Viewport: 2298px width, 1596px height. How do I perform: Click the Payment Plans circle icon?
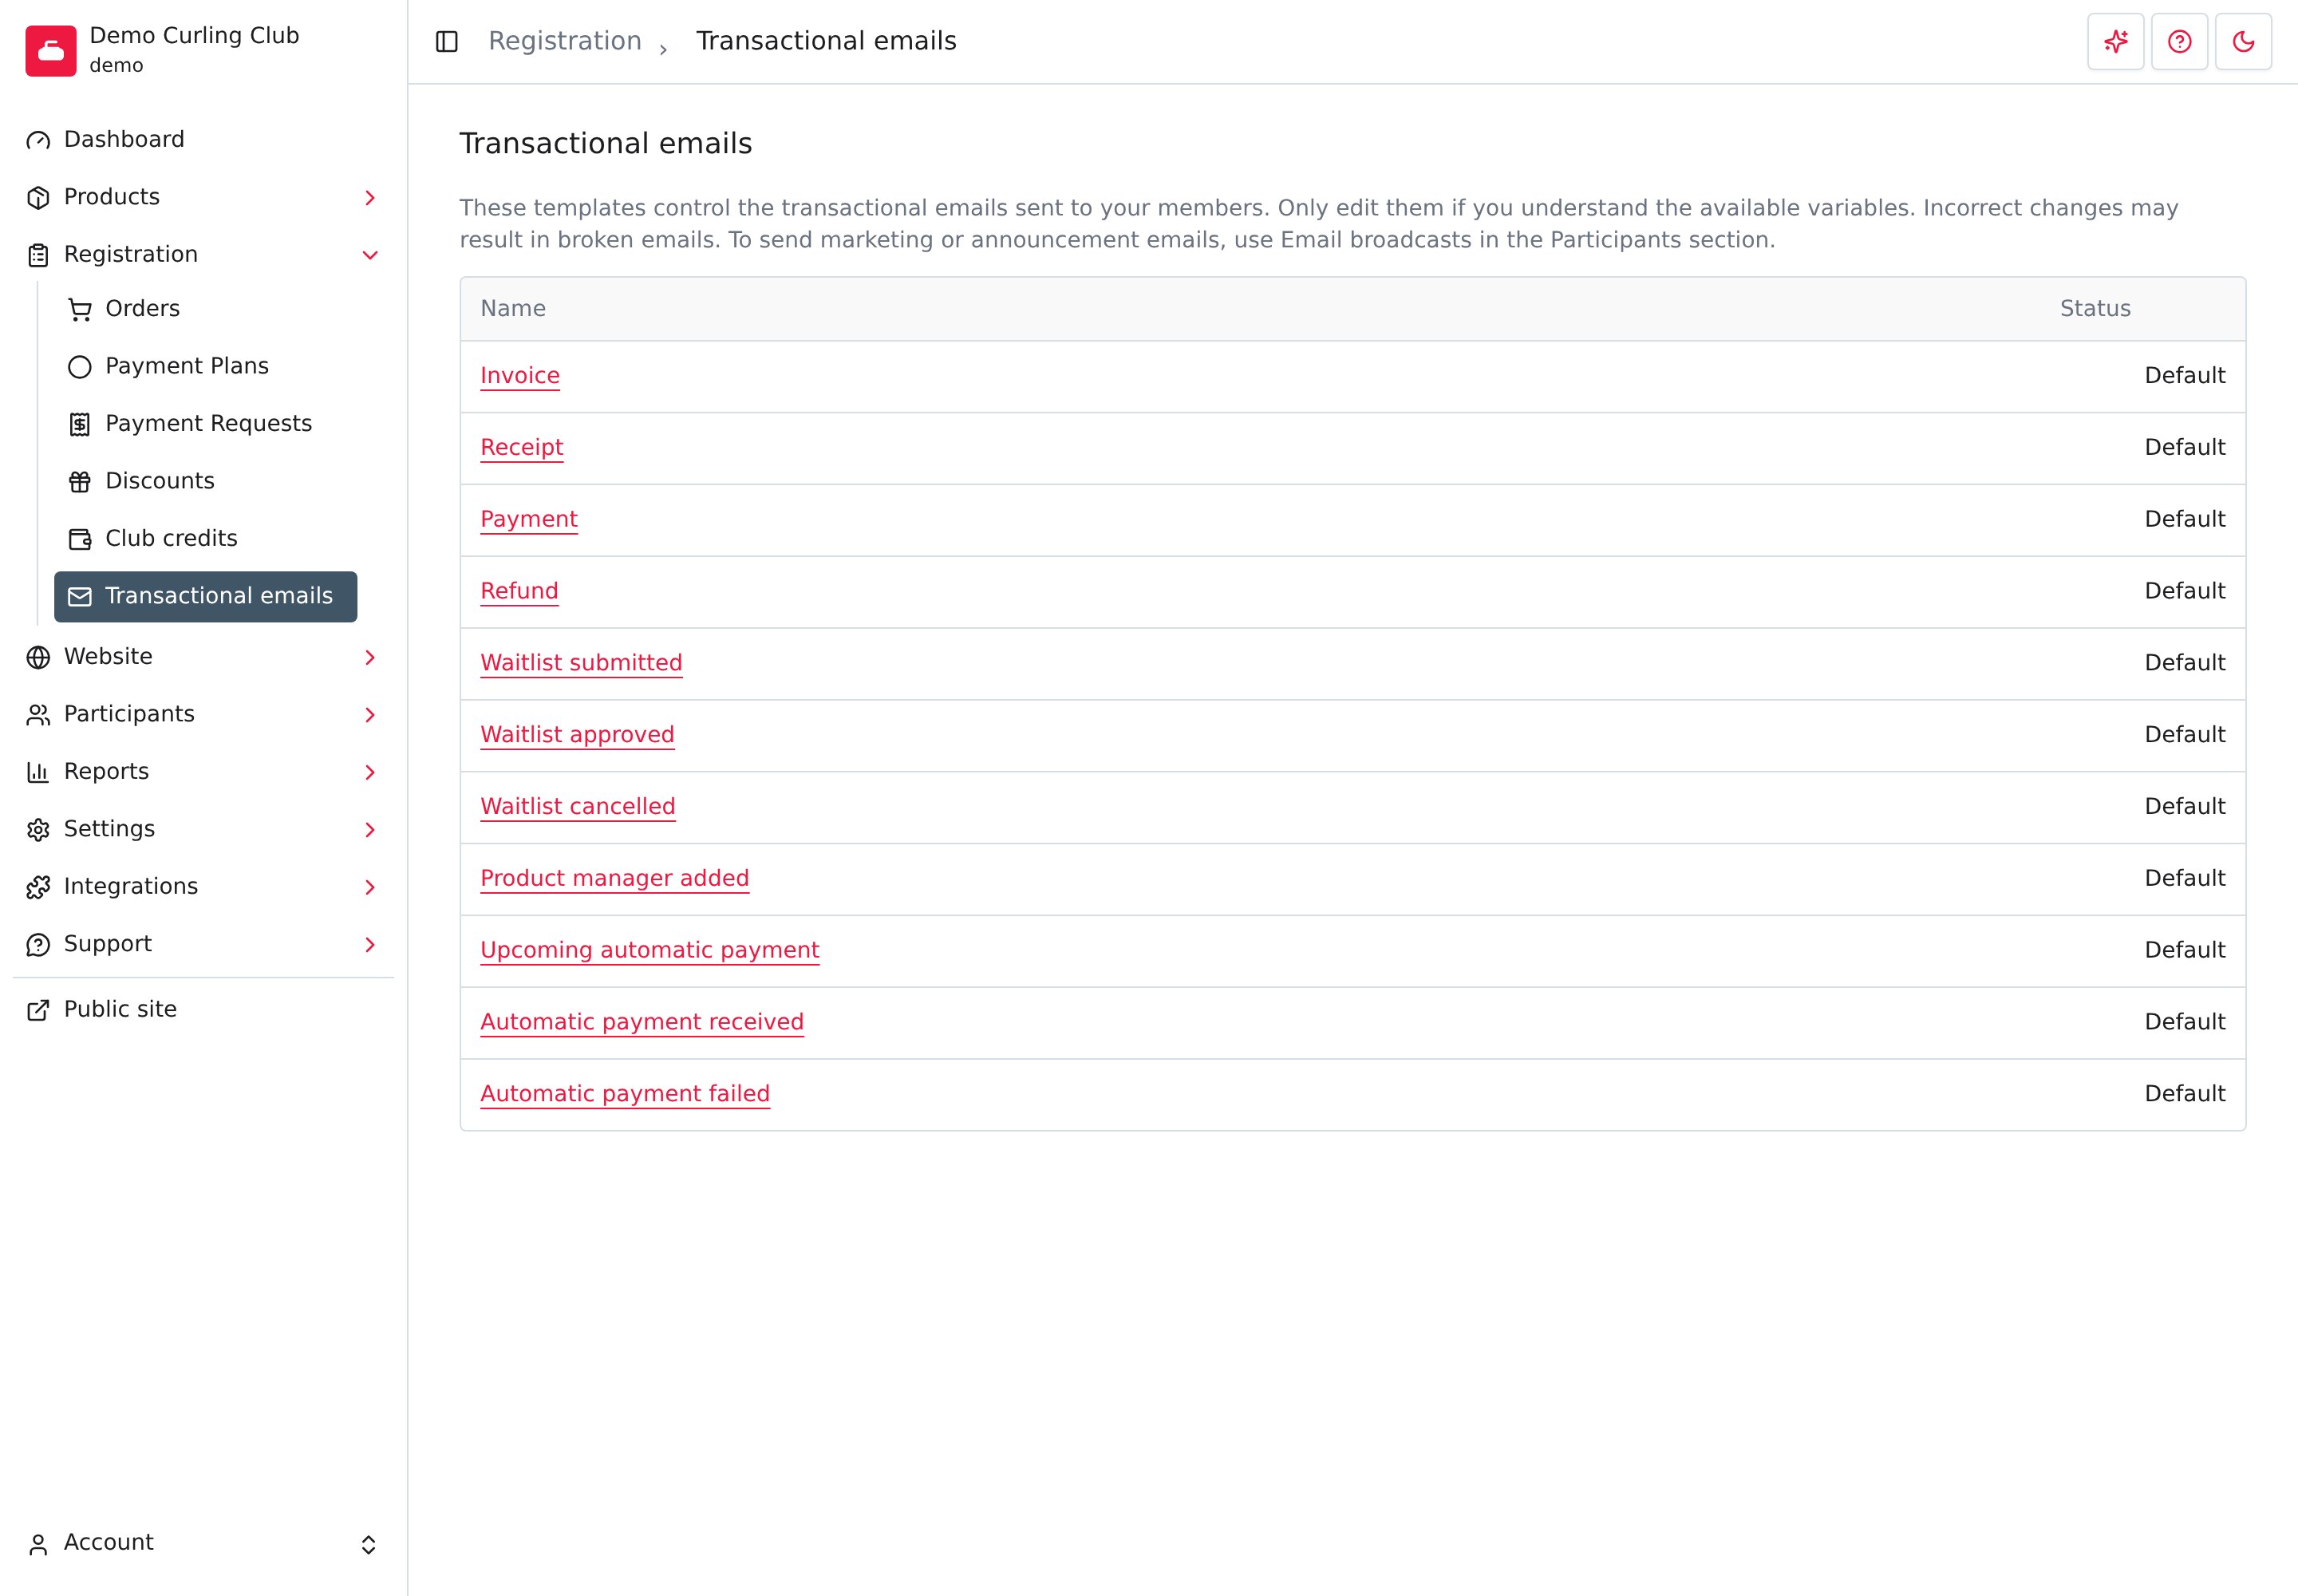click(x=80, y=367)
